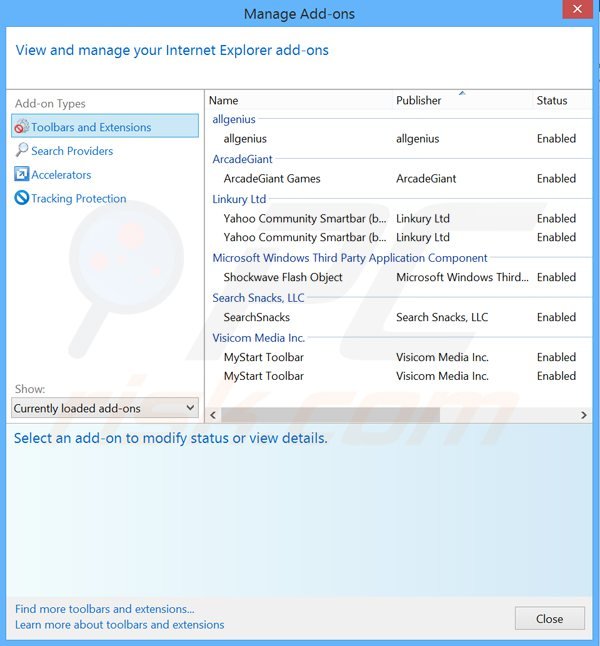Select the Linkury Ltd group header
This screenshot has height=646, width=600.
click(x=239, y=199)
